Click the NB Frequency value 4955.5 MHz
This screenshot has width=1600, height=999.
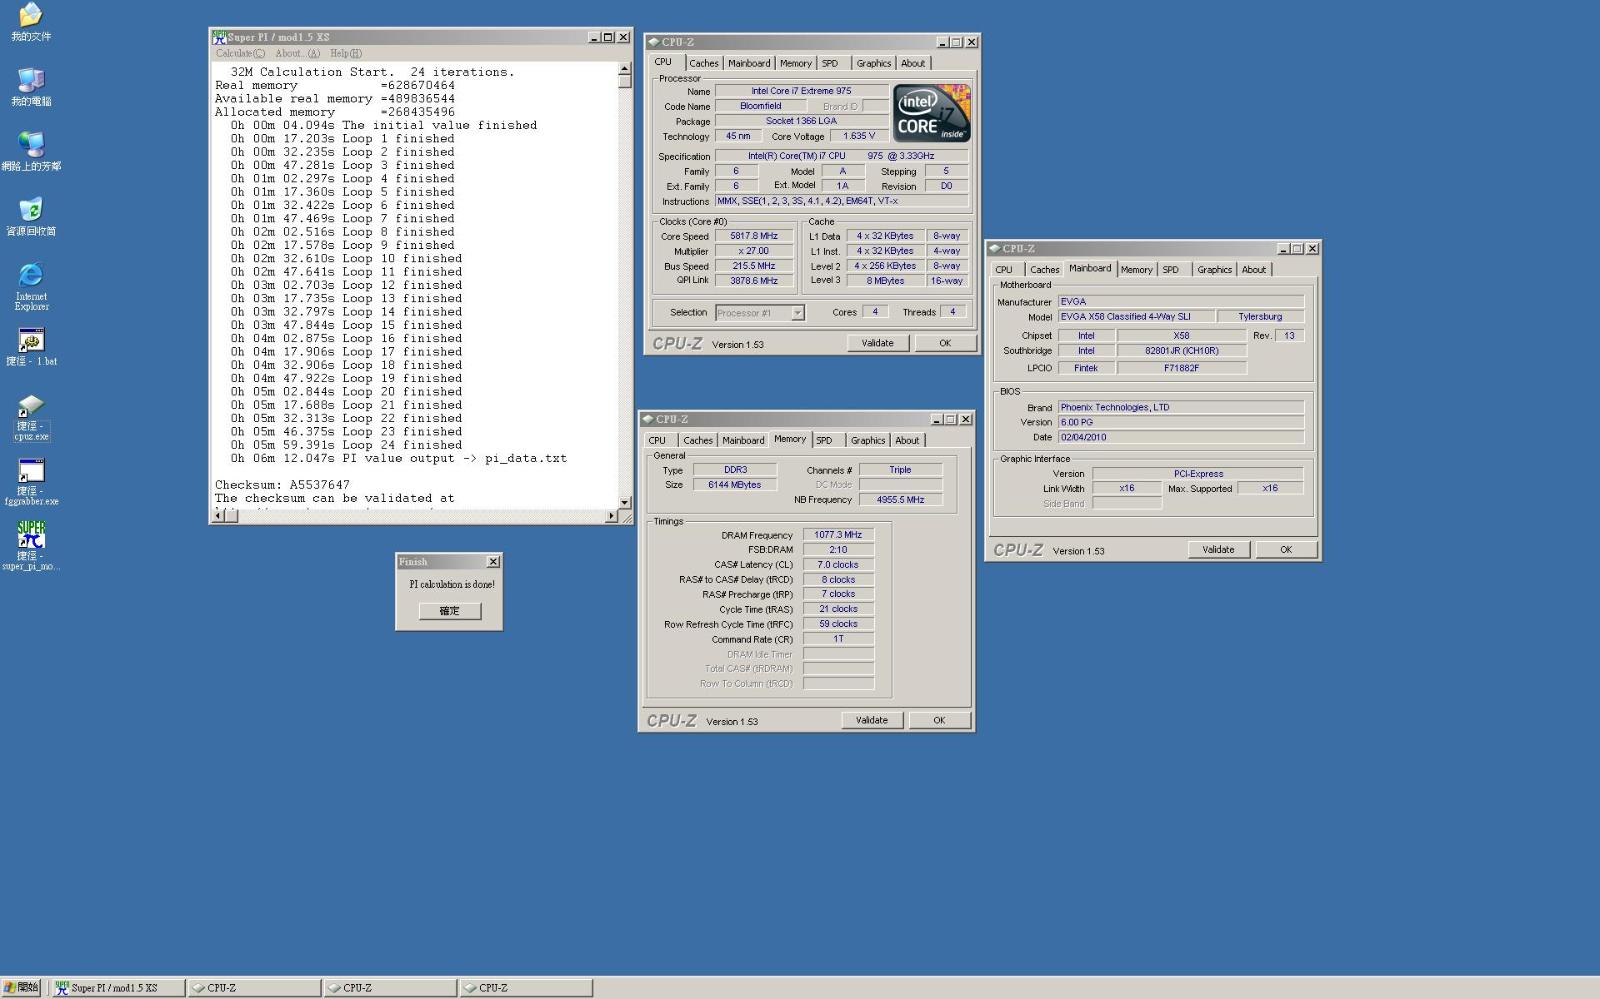900,499
